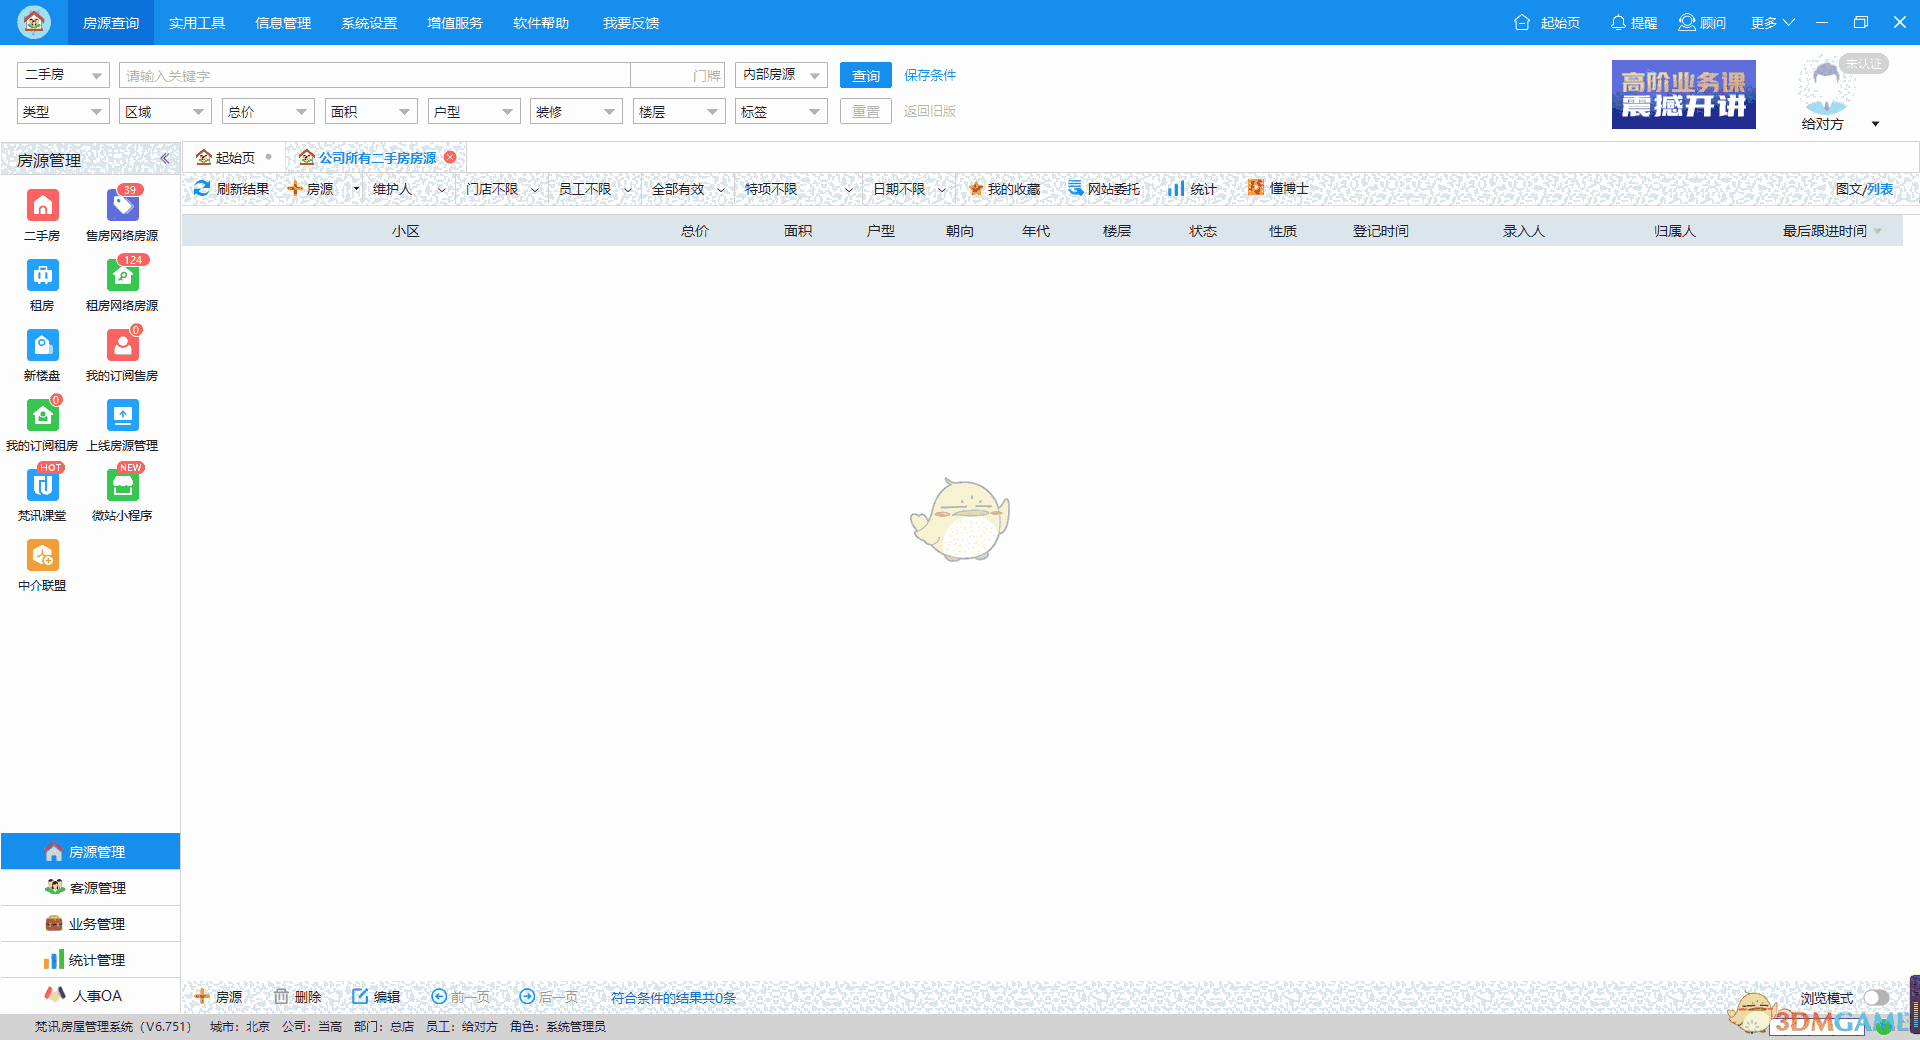
Task: Open 我的订阅租房 sidebar icon
Action: point(42,415)
